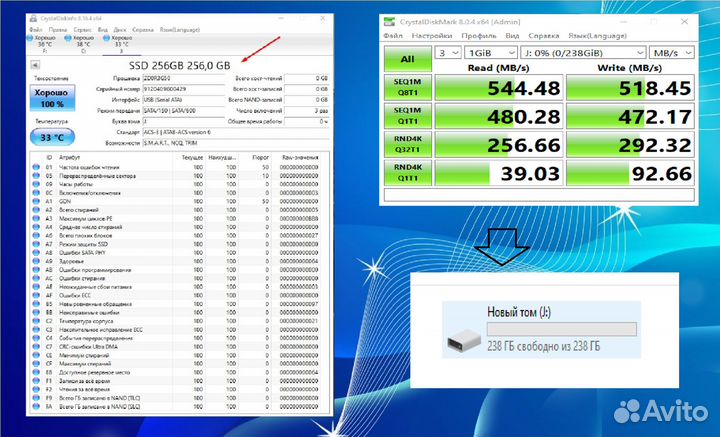This screenshot has height=437, width=720.
Task: Click the blue status circle for attribute 01
Action: (36, 167)
